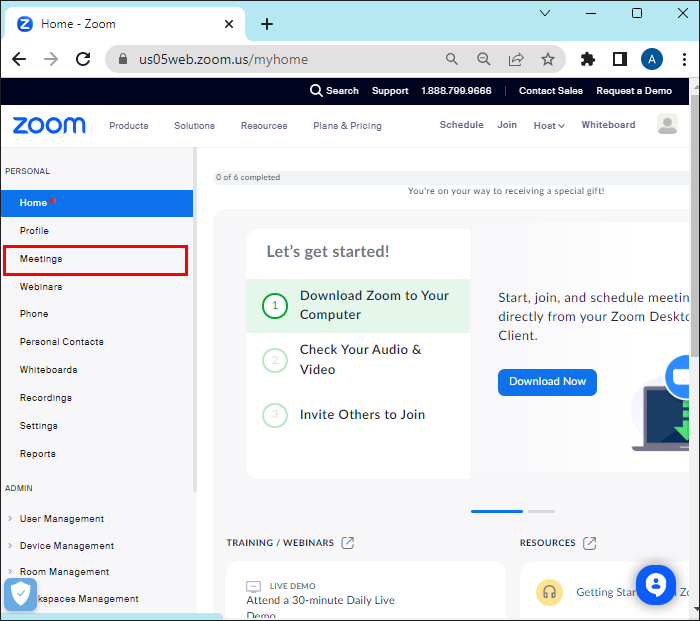Click the lock icon in address bar
Viewport: 700px width, 621px height.
click(x=123, y=59)
